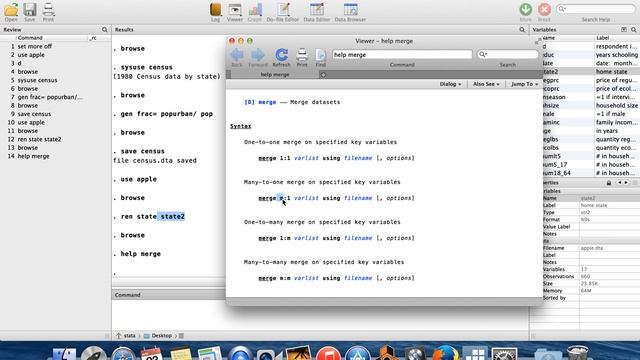Click search icon in Results panel header

pos(522,30)
